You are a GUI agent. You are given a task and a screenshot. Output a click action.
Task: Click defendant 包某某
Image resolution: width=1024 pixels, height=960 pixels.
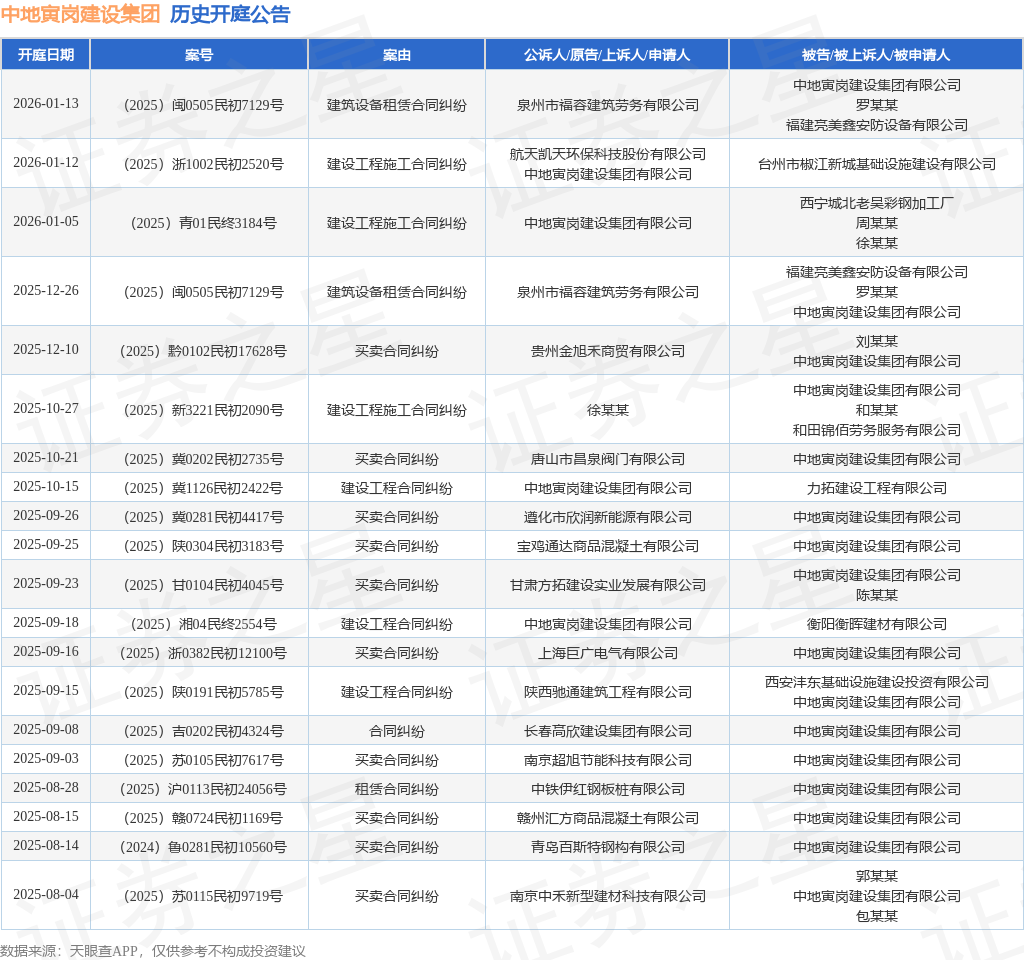(x=876, y=917)
